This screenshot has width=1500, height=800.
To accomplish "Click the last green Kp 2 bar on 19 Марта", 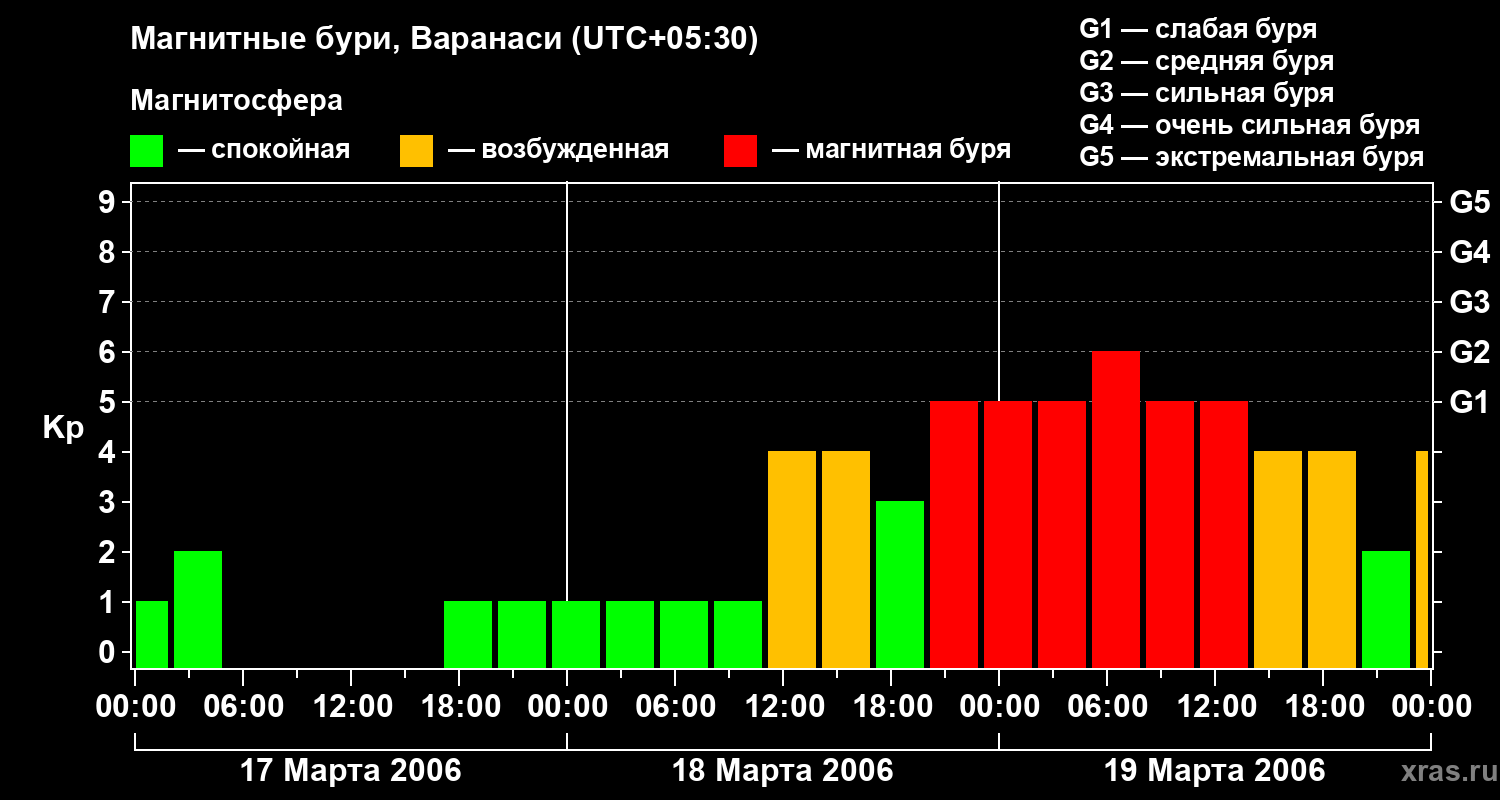I will click(x=1386, y=610).
